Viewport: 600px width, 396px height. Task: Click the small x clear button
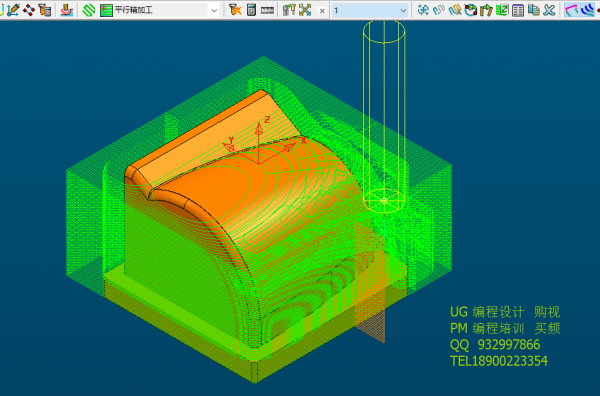pos(322,11)
